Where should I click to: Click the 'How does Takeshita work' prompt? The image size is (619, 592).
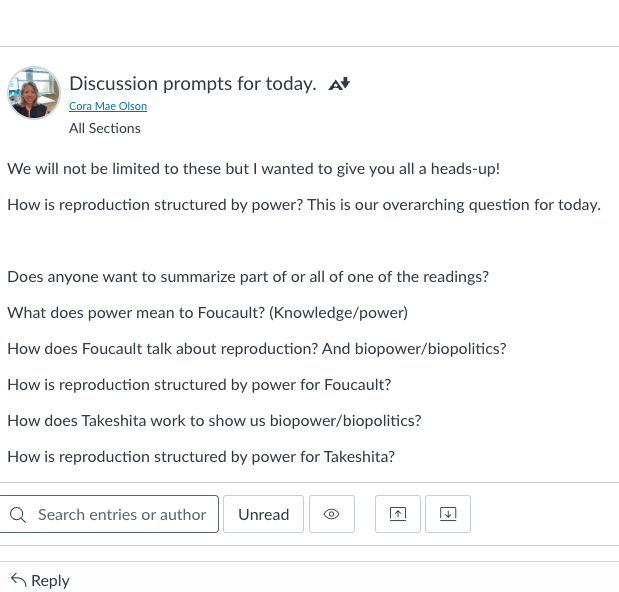coord(214,421)
